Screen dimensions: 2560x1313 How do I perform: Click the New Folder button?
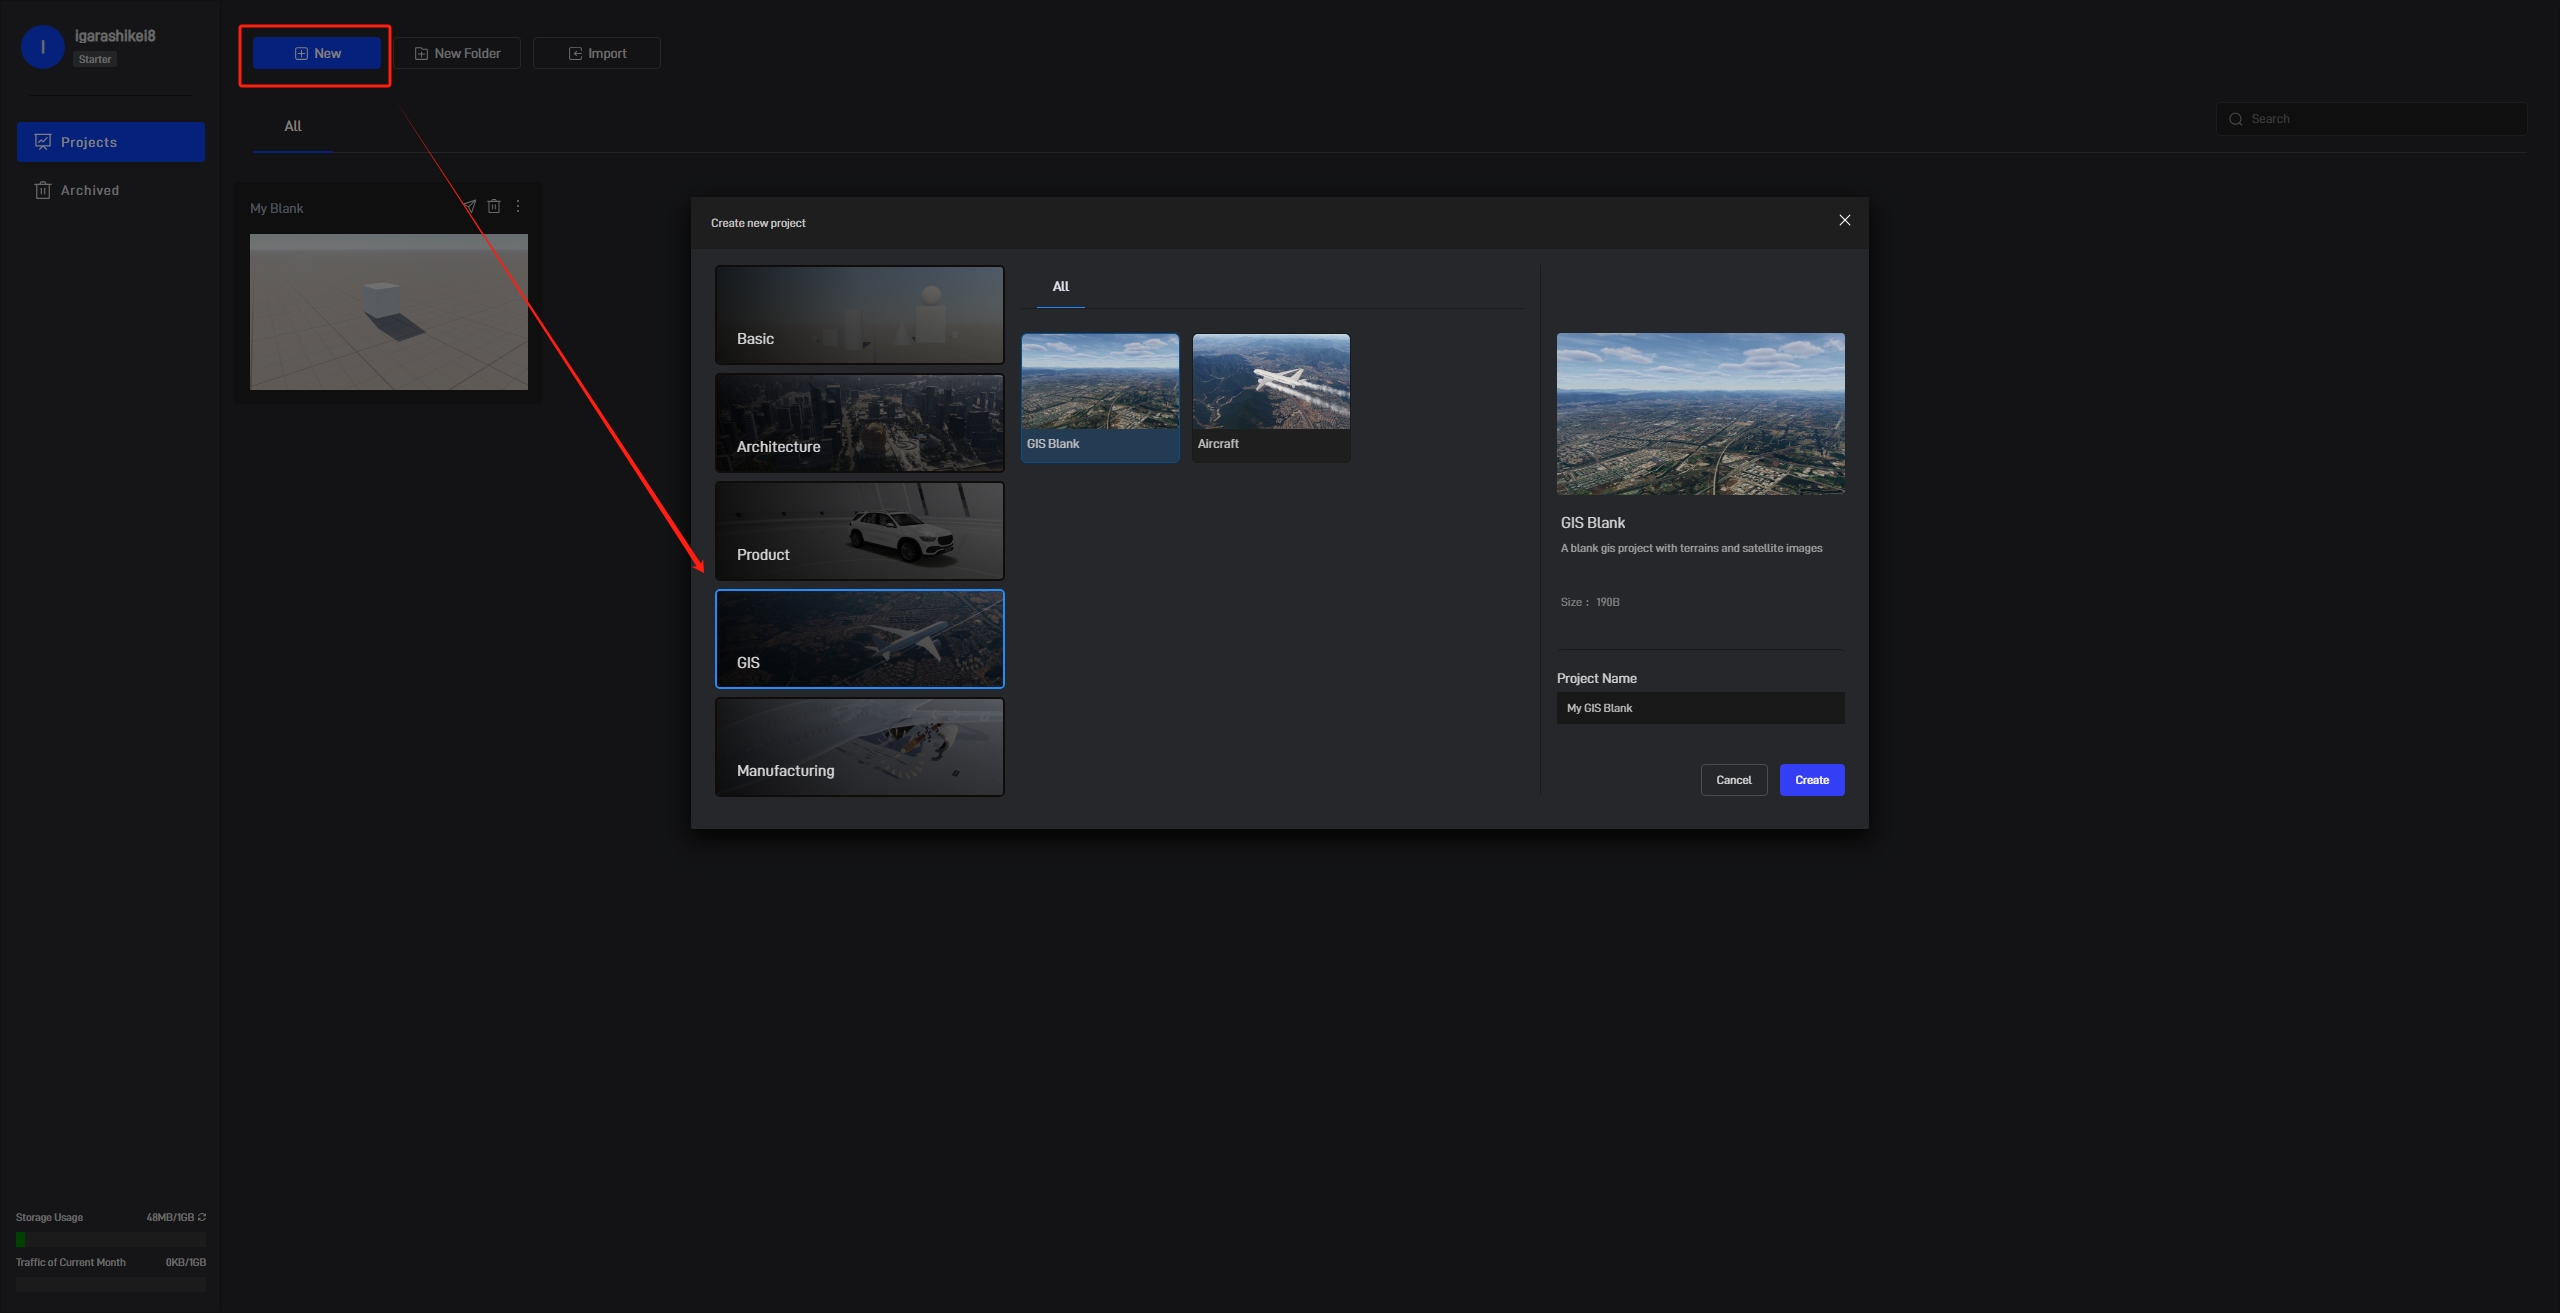click(457, 53)
